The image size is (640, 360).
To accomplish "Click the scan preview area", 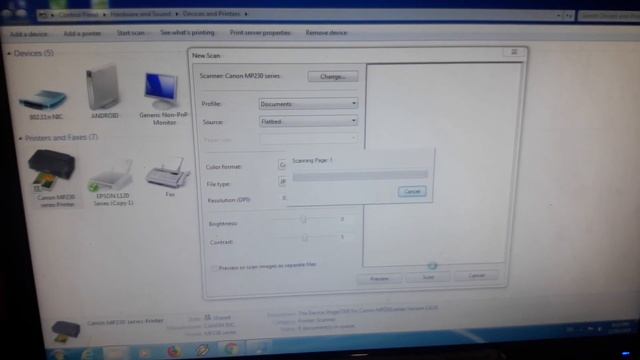I will pyautogui.click(x=442, y=163).
